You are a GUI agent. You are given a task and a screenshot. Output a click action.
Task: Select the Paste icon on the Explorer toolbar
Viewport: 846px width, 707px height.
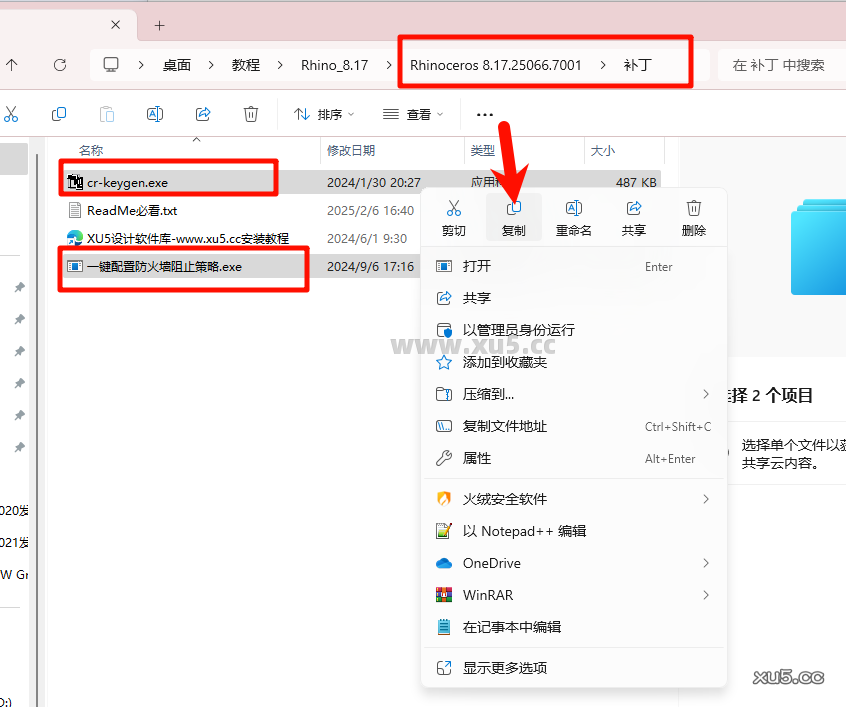point(106,114)
